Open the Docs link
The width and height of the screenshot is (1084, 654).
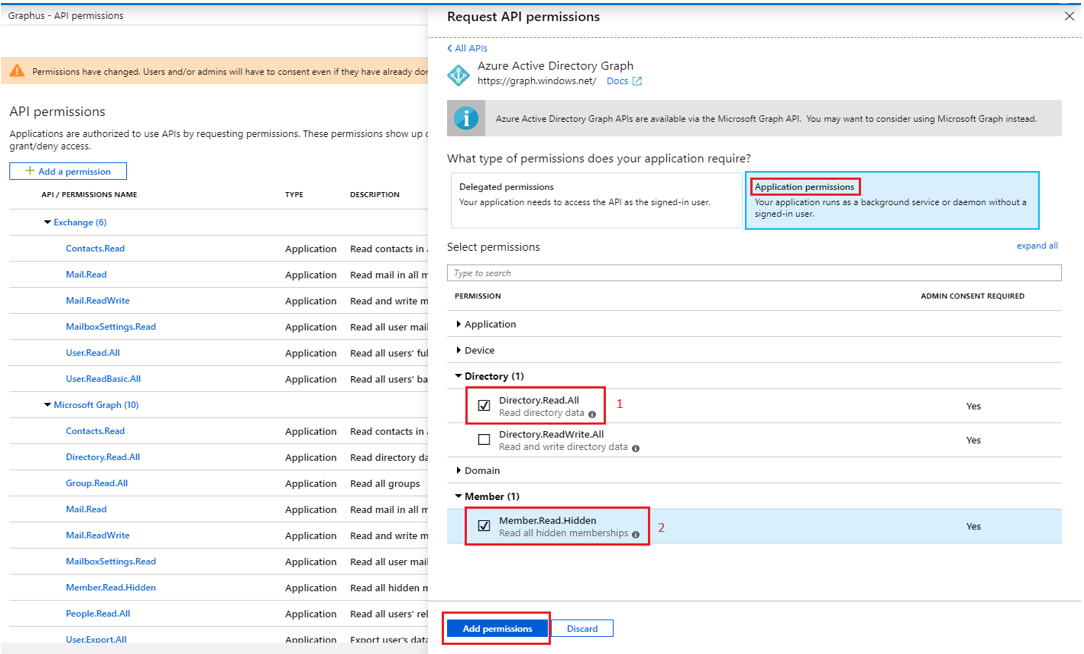click(617, 82)
